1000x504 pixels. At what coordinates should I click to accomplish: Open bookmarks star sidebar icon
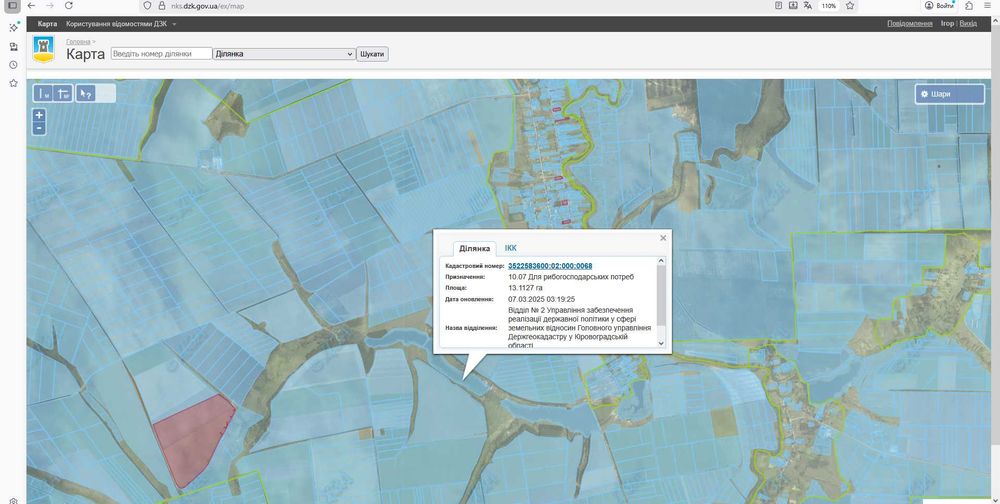tap(13, 84)
